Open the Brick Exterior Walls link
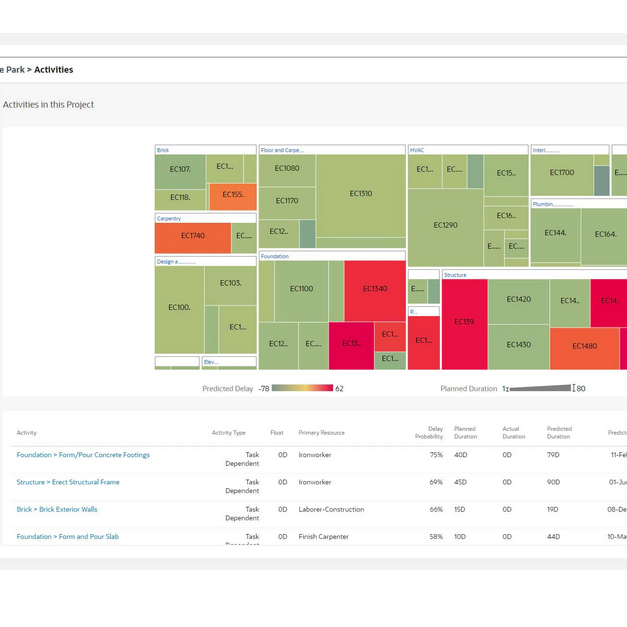Screen dimensions: 627x627 (x=57, y=509)
